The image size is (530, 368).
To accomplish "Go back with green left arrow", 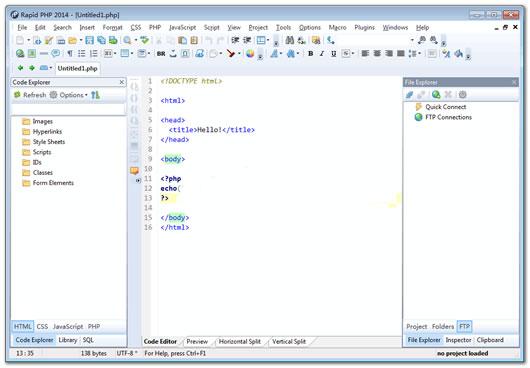I will coord(20,68).
